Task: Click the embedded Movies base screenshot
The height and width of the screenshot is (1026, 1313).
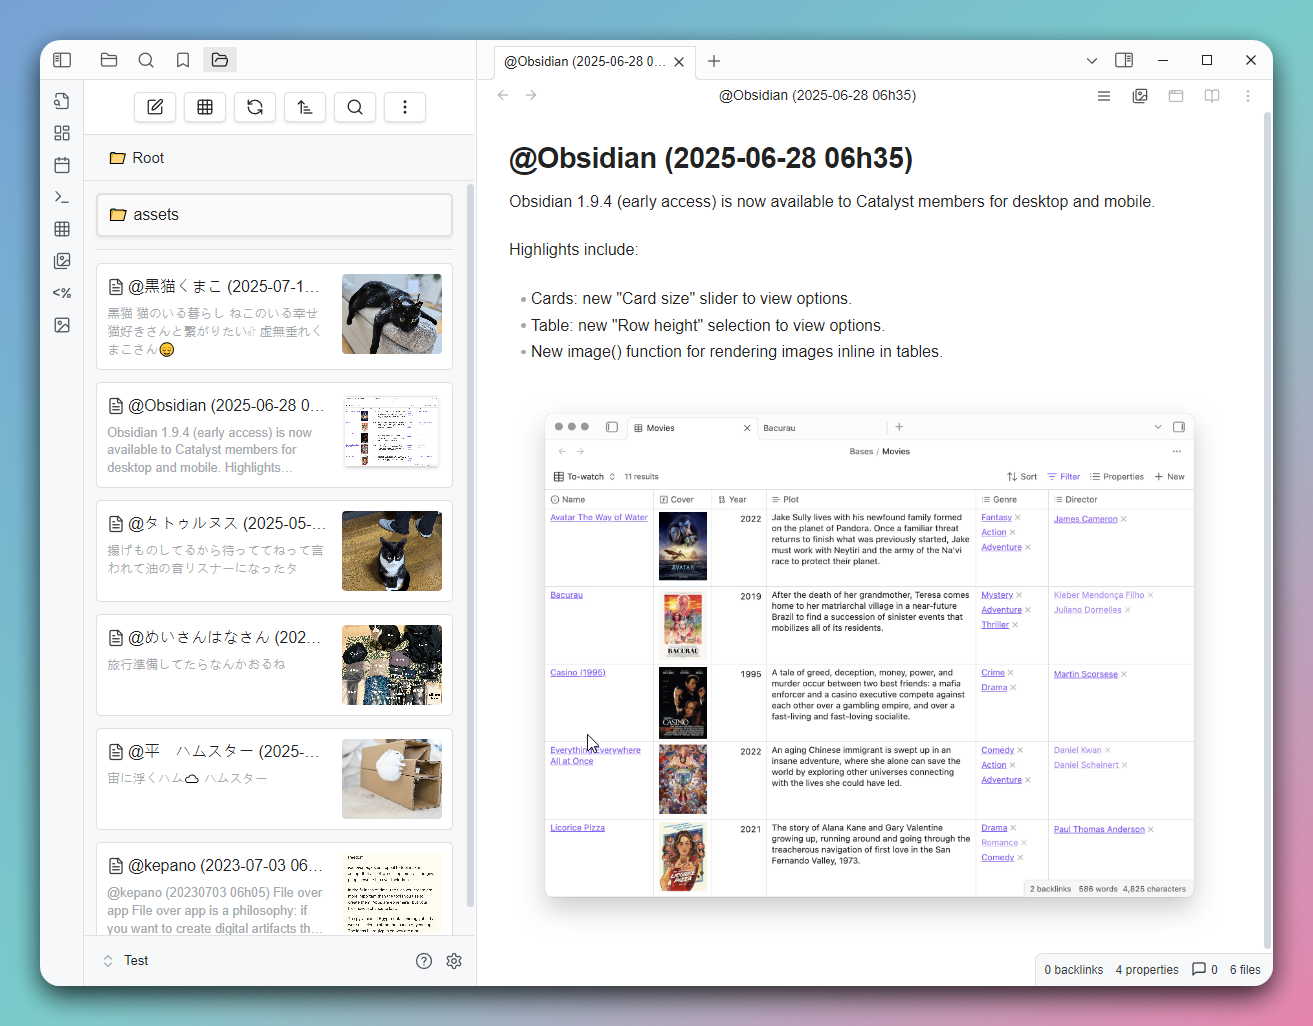Action: tap(869, 655)
